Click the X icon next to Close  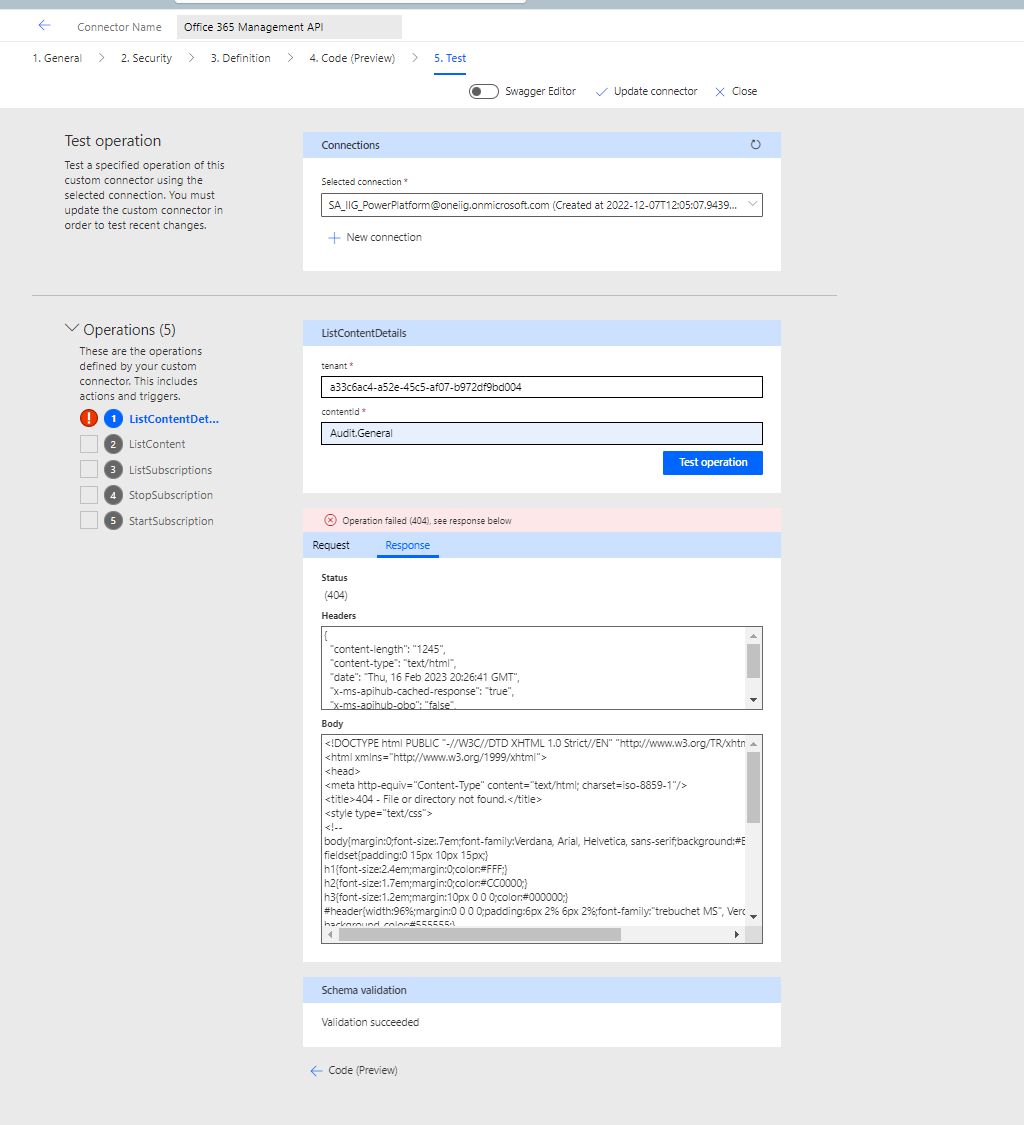pyautogui.click(x=720, y=92)
